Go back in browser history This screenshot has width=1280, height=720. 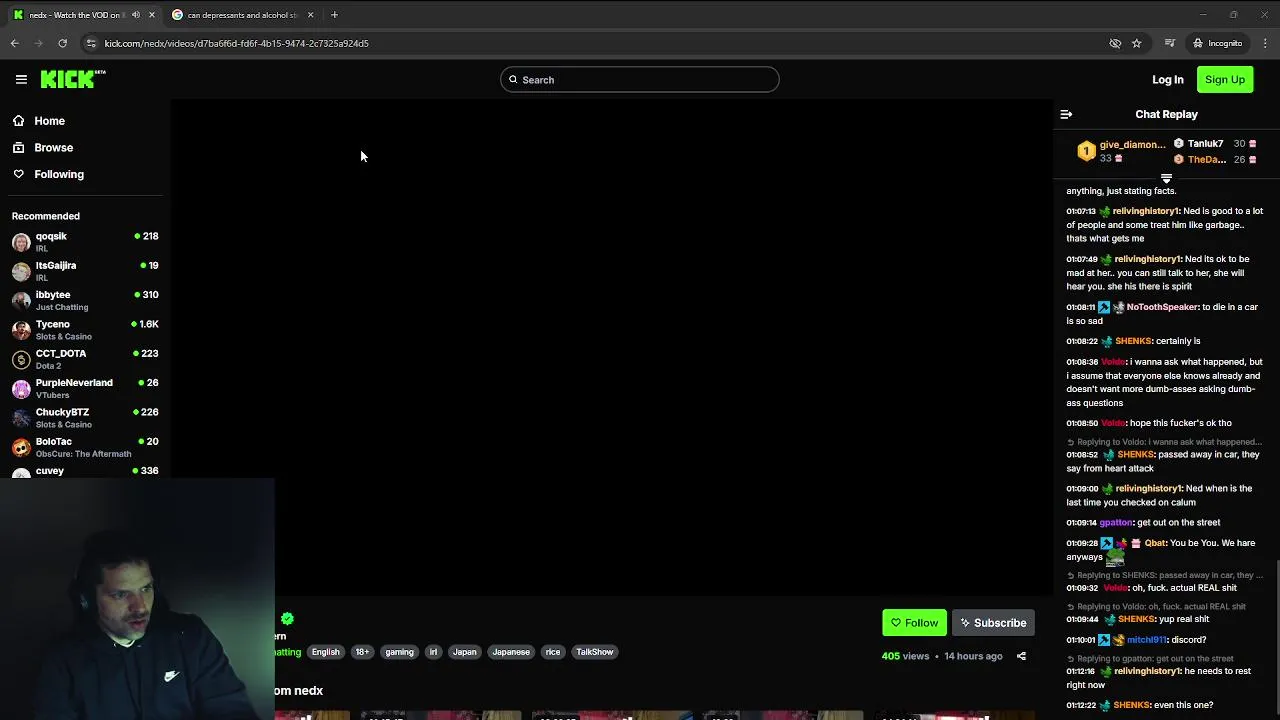point(14,43)
